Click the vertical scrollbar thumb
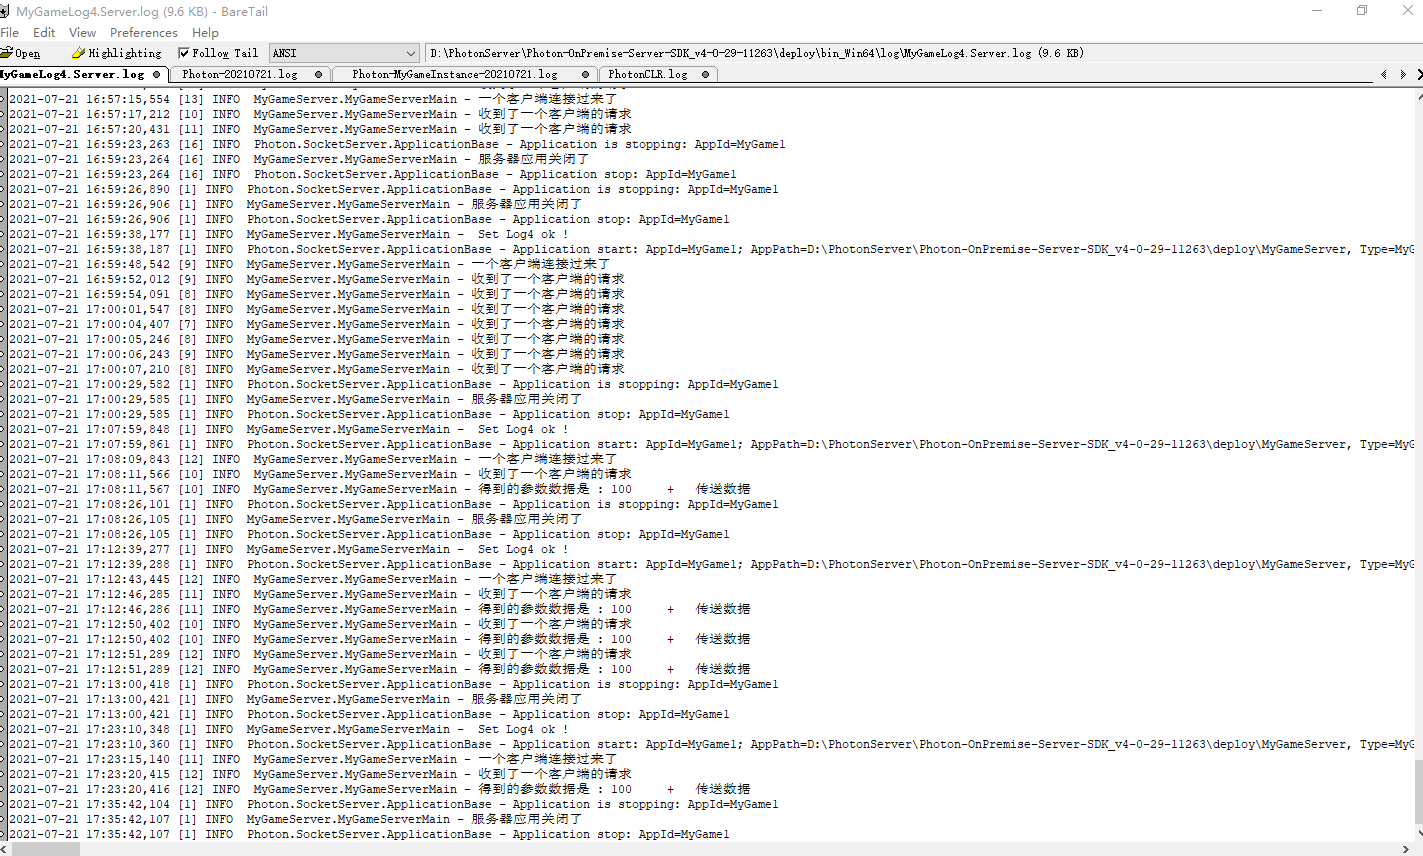The image size is (1423, 856). 1419,790
